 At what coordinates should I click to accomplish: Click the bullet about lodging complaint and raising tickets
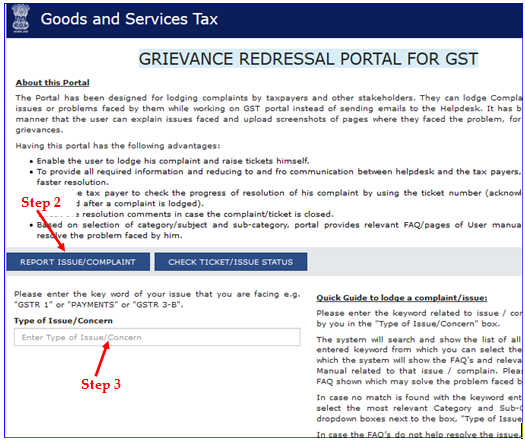(x=173, y=161)
